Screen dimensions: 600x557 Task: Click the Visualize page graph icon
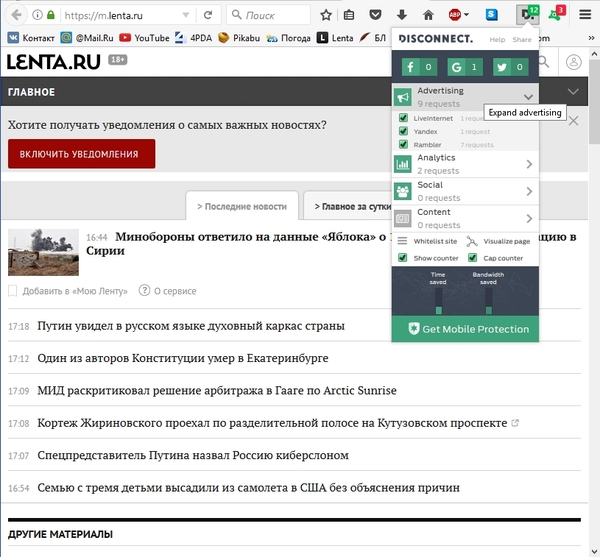472,241
